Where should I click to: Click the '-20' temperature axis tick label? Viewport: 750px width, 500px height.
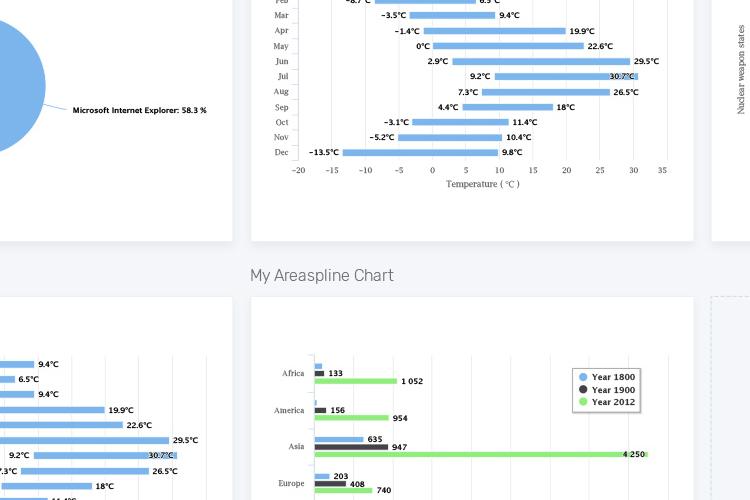tap(298, 170)
